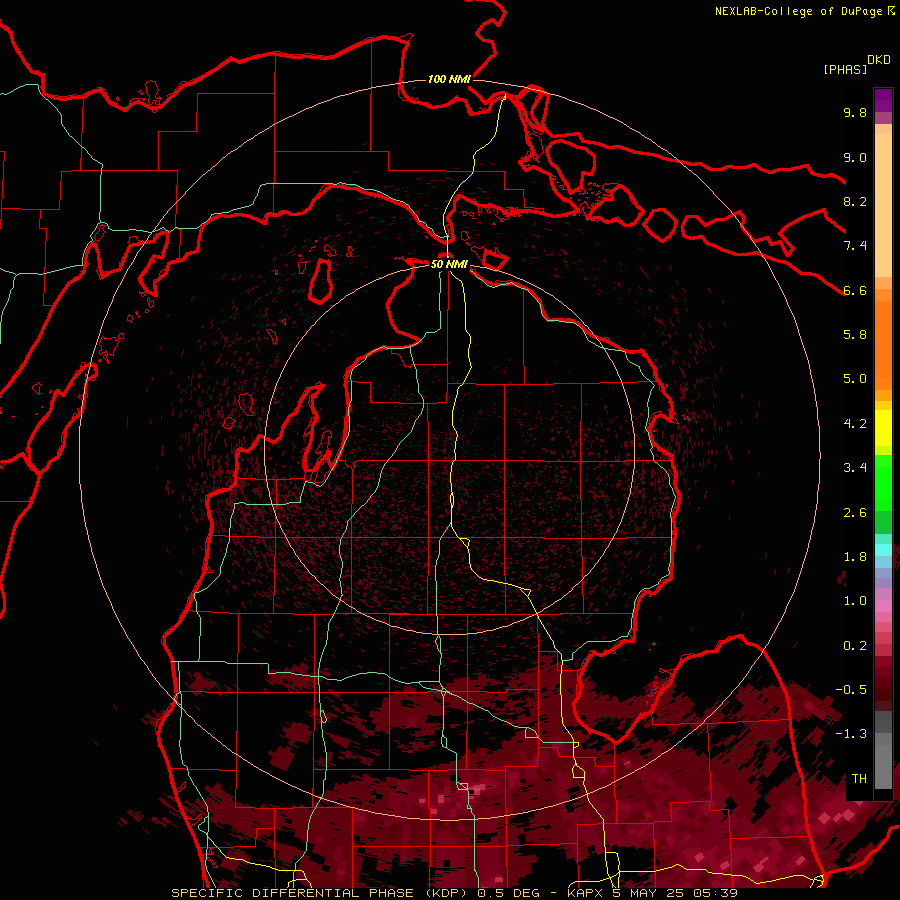Click the 1.0 value on the color scale

[855, 601]
